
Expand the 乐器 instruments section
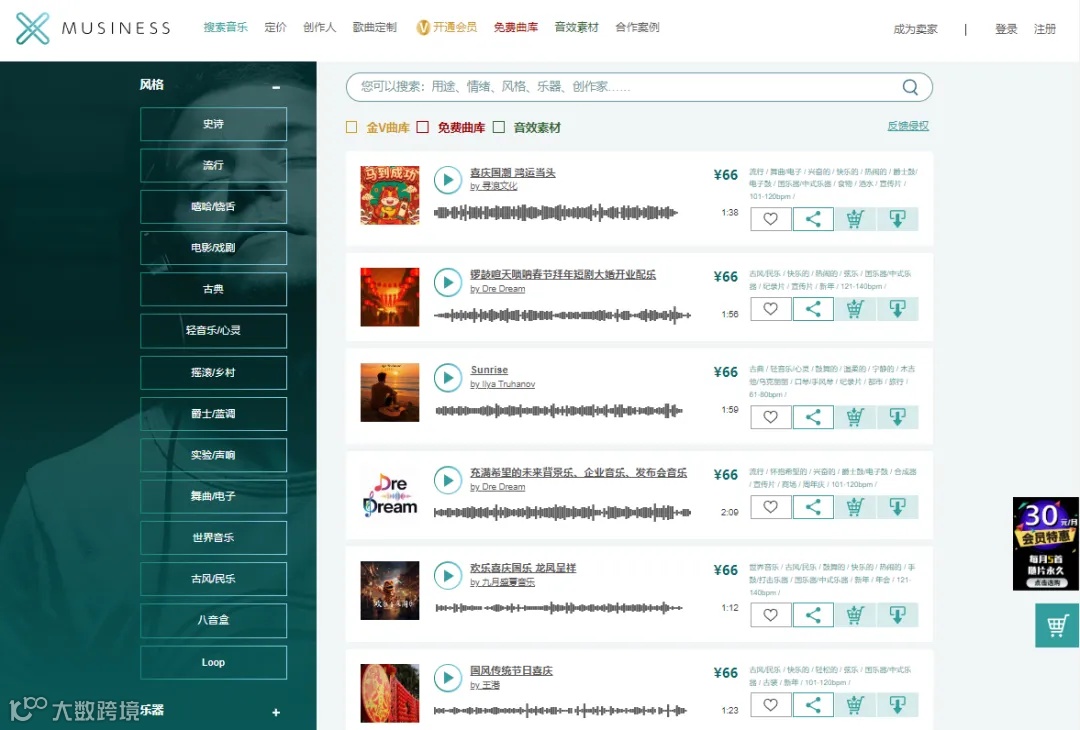tap(275, 713)
